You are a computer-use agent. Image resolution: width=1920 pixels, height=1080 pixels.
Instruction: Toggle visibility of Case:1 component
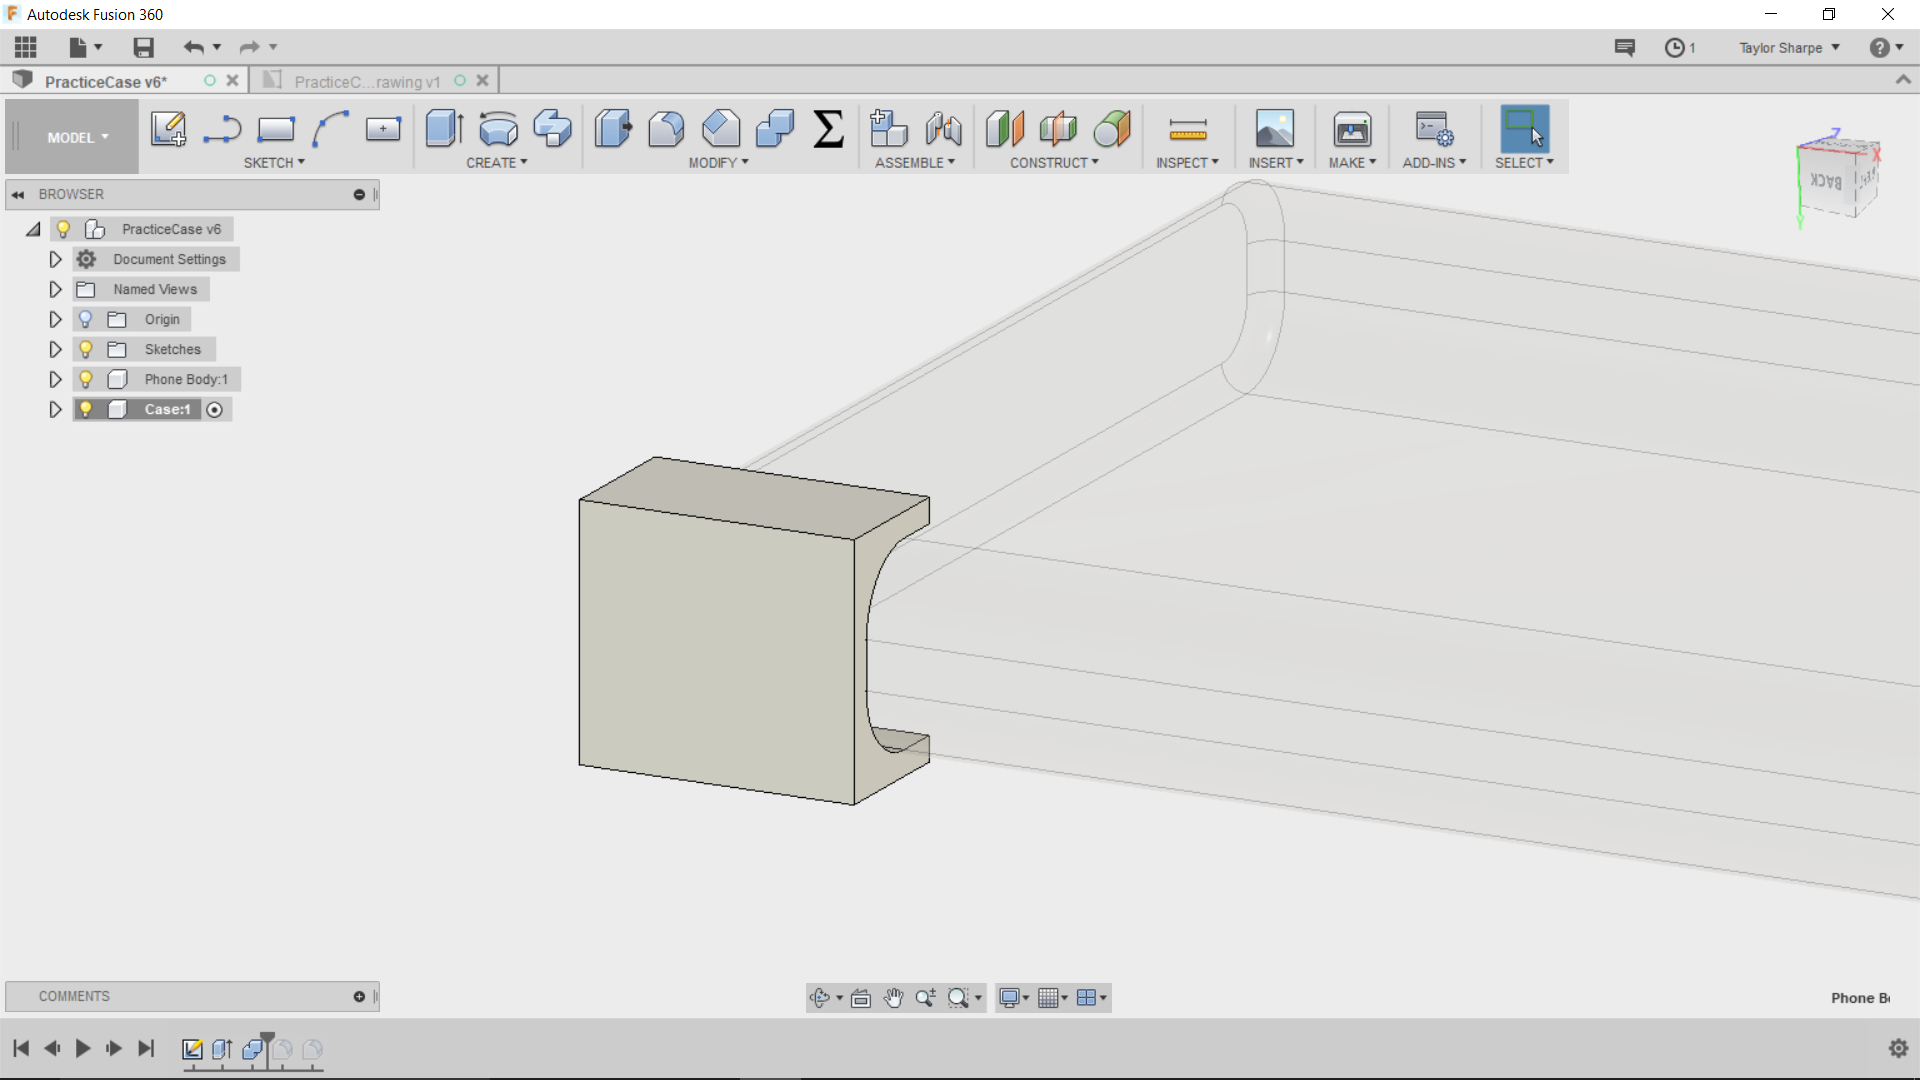[x=84, y=409]
